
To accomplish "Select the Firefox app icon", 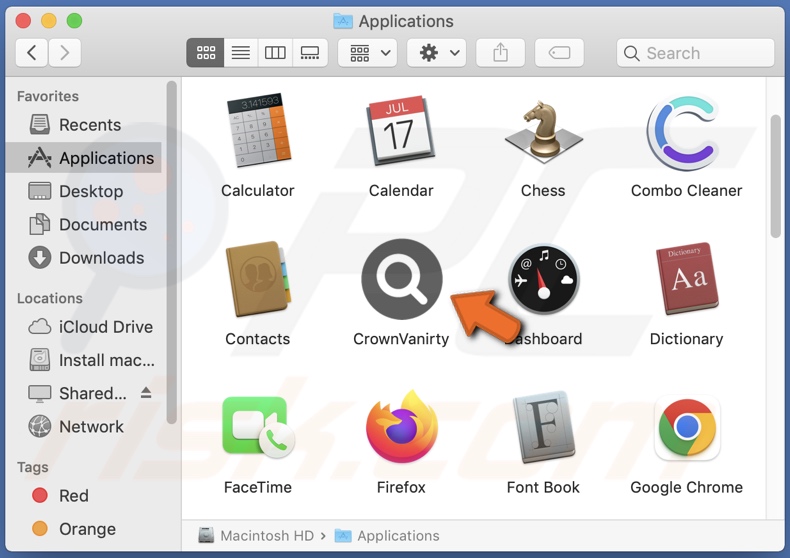I will [402, 427].
